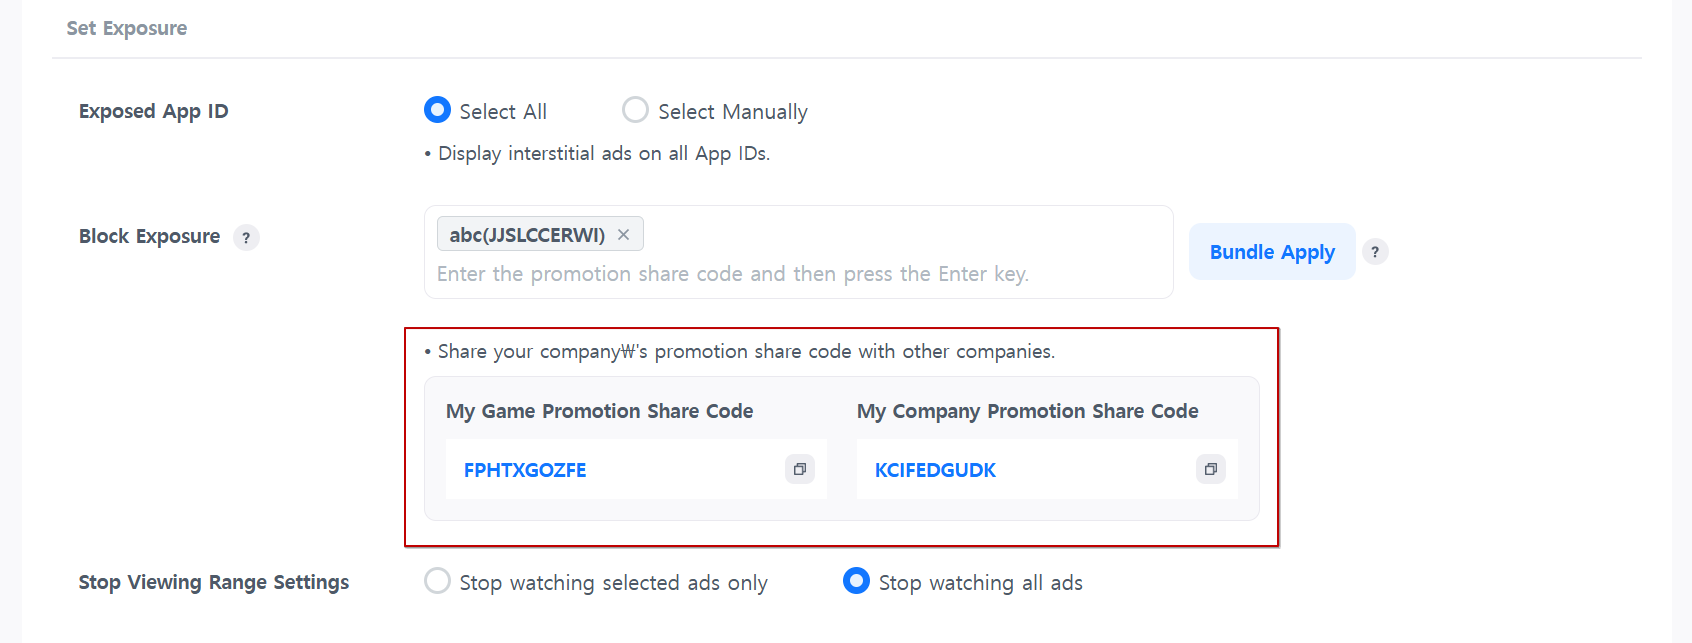Copy the game promotion share code FPHTXGOZFE
This screenshot has height=643, width=1692.
click(x=800, y=469)
